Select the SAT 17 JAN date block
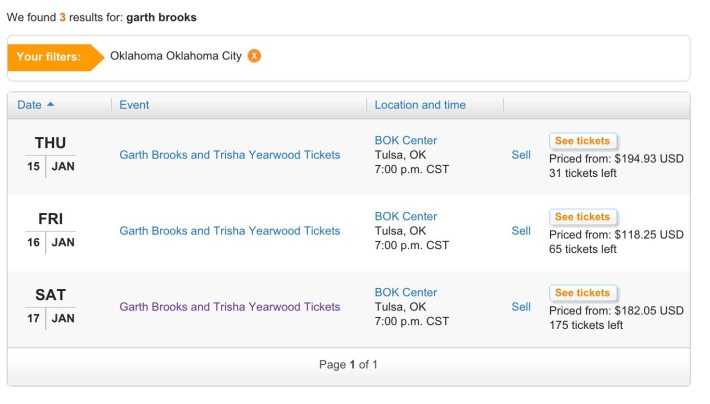The height and width of the screenshot is (404, 710). point(50,307)
